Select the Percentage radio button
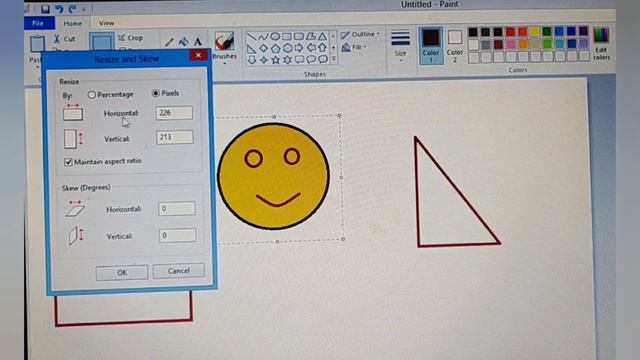Image resolution: width=640 pixels, height=360 pixels. click(91, 95)
